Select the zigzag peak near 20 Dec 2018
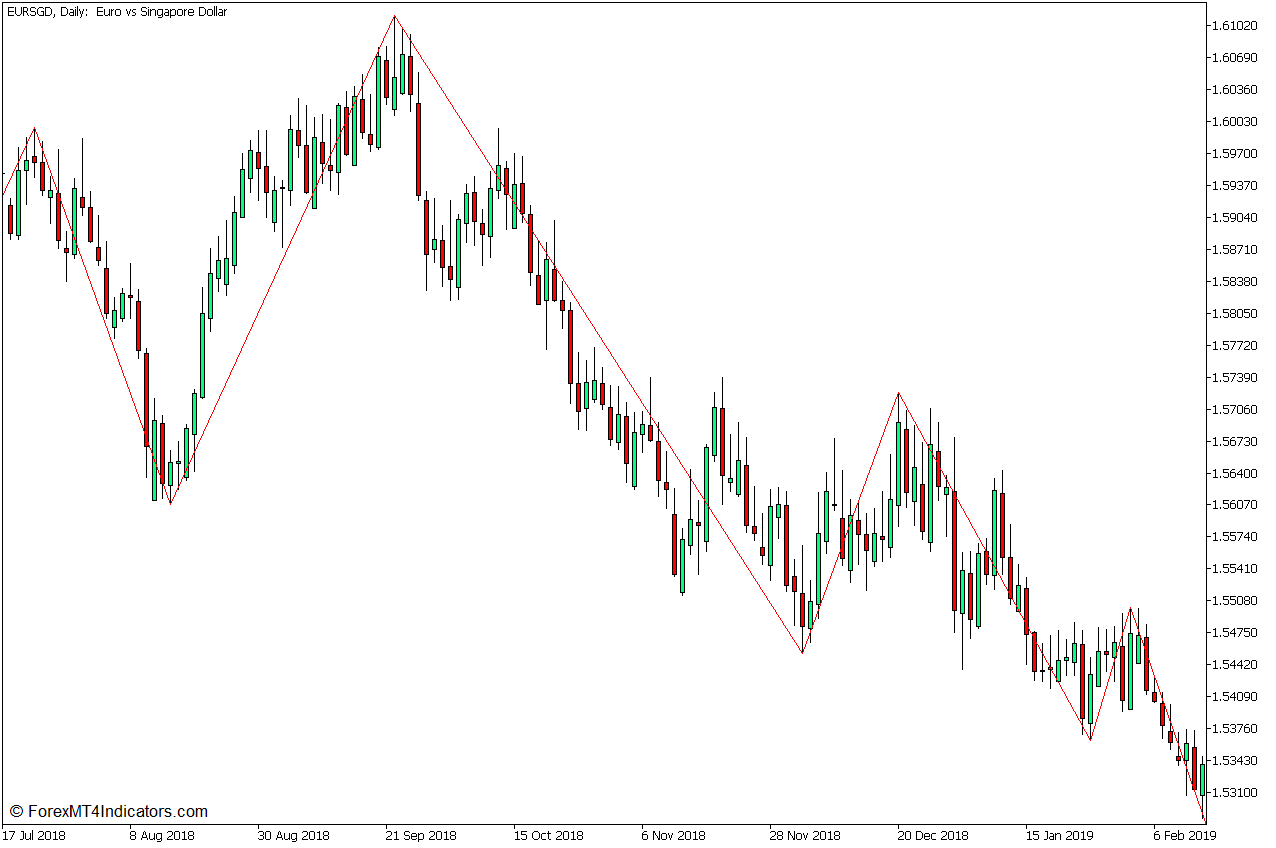The width and height of the screenshot is (1276, 848). [898, 393]
